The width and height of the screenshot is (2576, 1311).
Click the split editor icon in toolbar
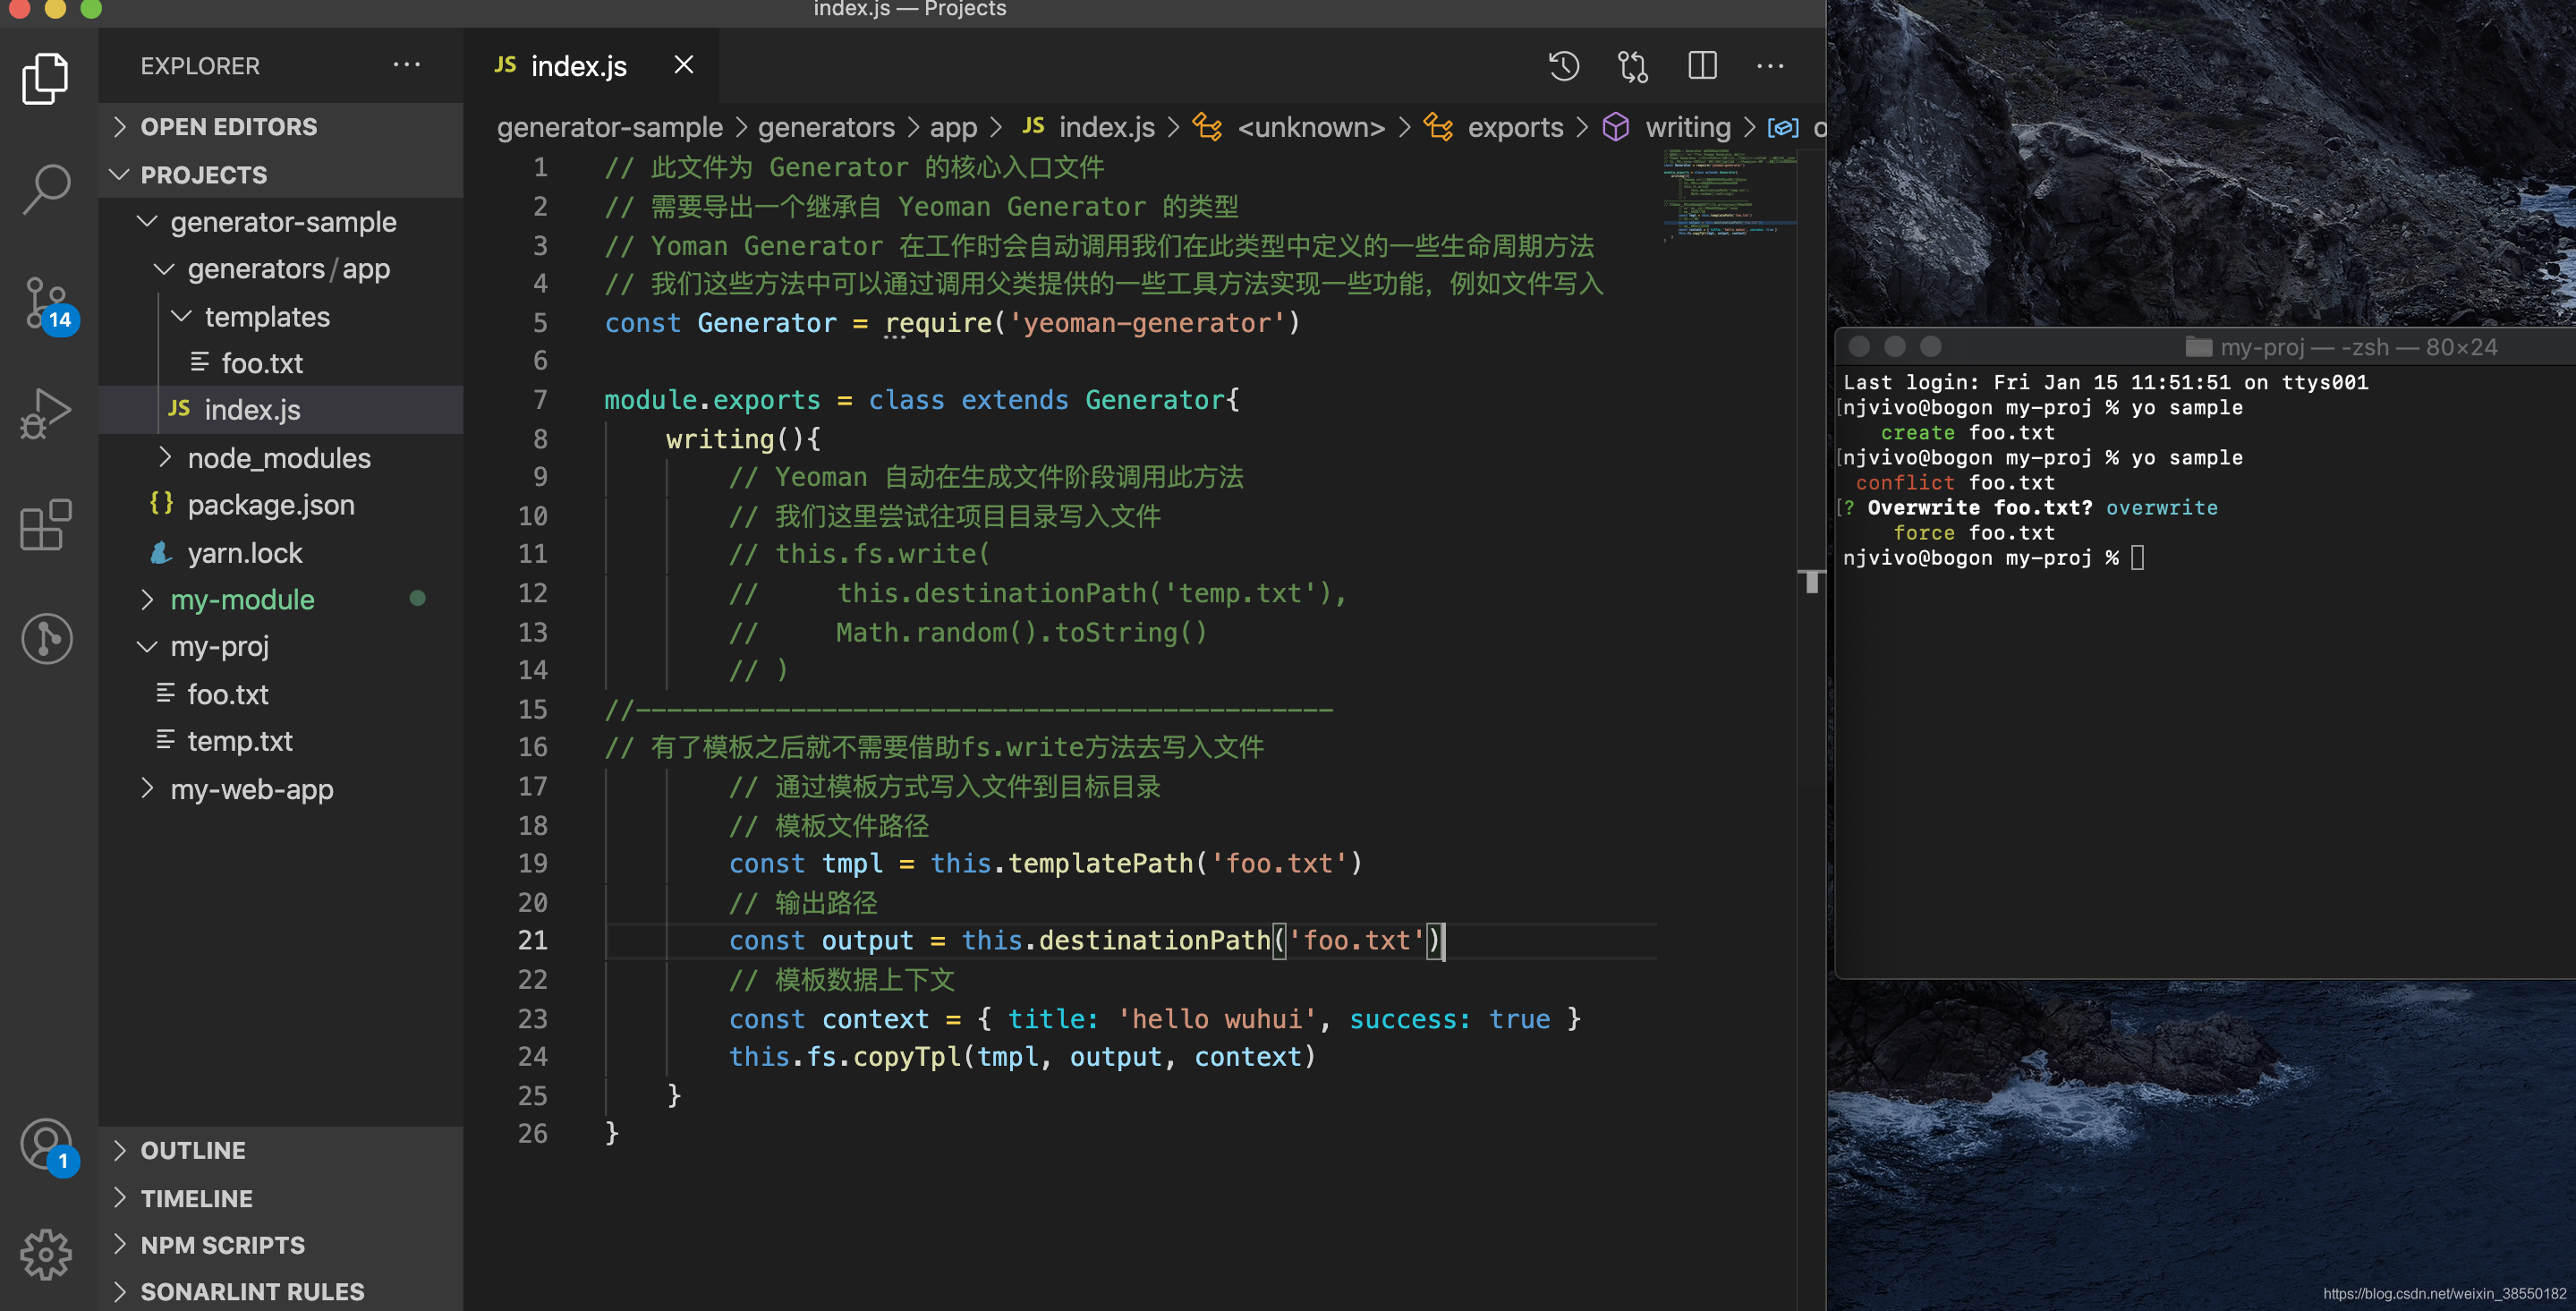1702,64
